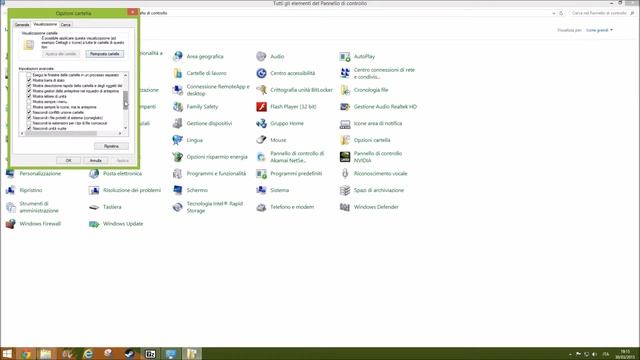Open Internet Explorer from taskbar
The image size is (640, 360).
(x=88, y=354)
